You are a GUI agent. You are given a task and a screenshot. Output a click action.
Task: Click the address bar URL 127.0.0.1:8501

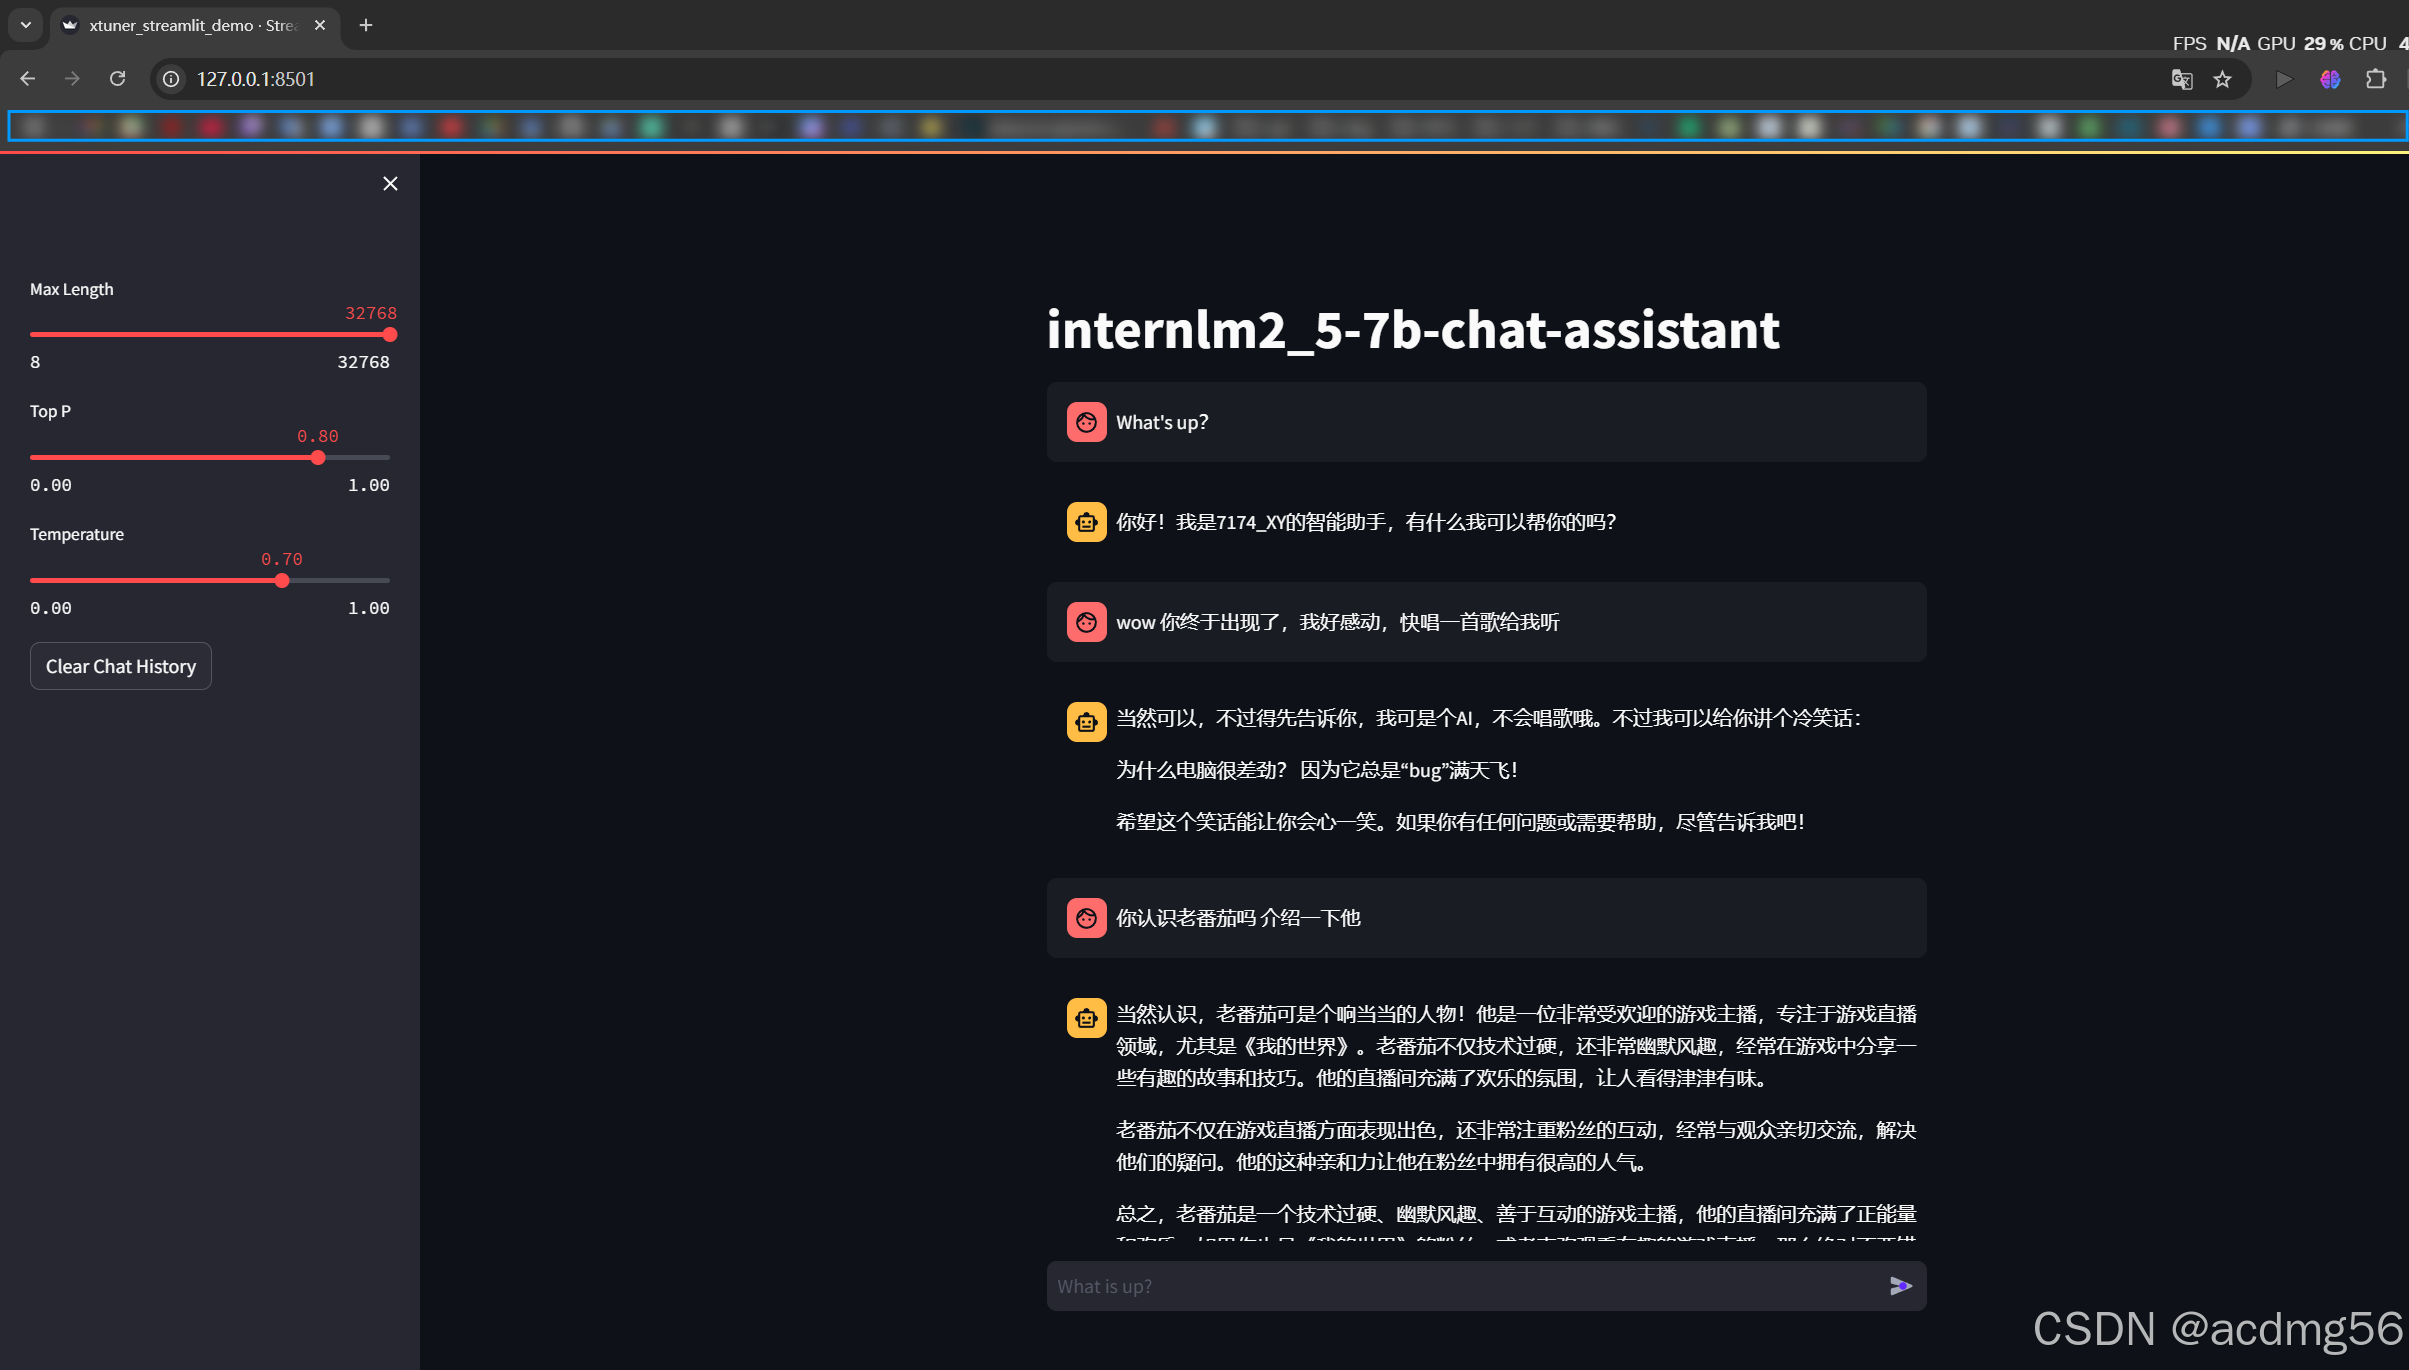[256, 79]
